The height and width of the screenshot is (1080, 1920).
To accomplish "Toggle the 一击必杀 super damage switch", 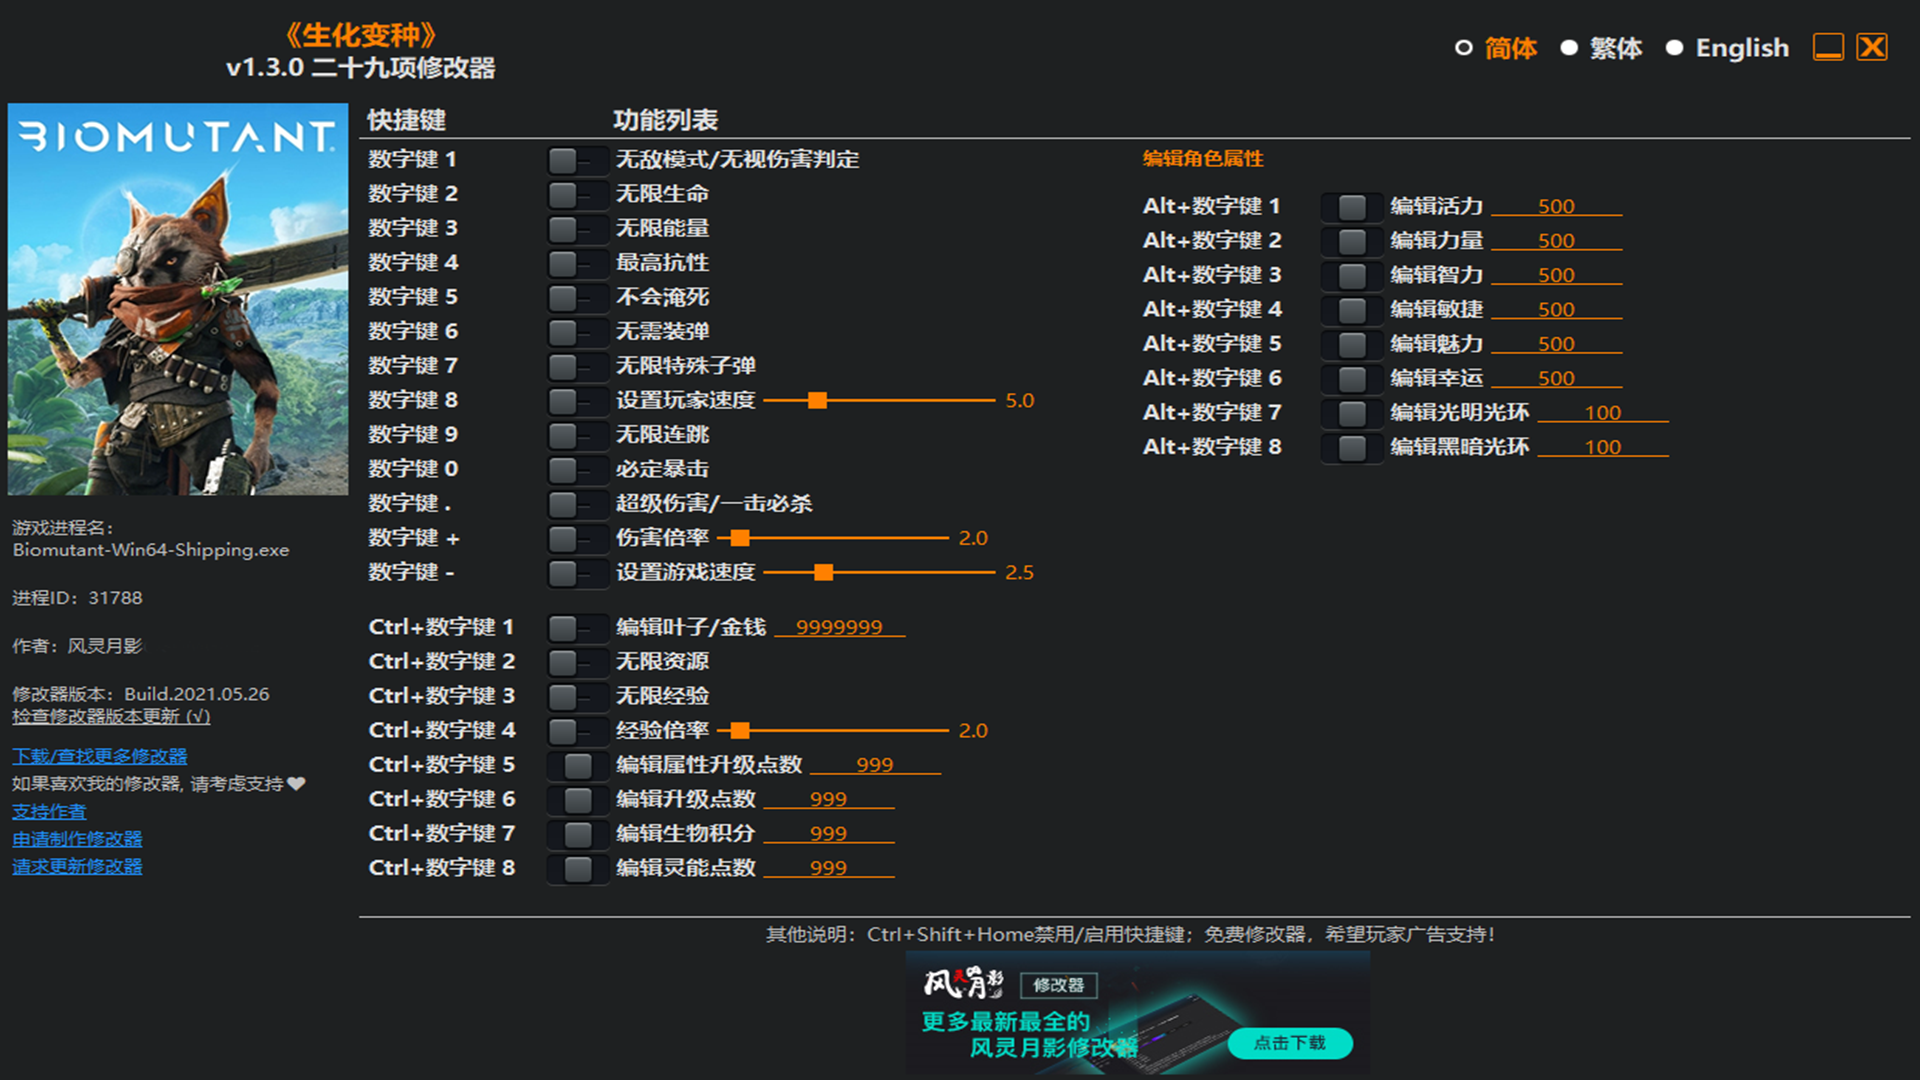I will click(x=577, y=504).
